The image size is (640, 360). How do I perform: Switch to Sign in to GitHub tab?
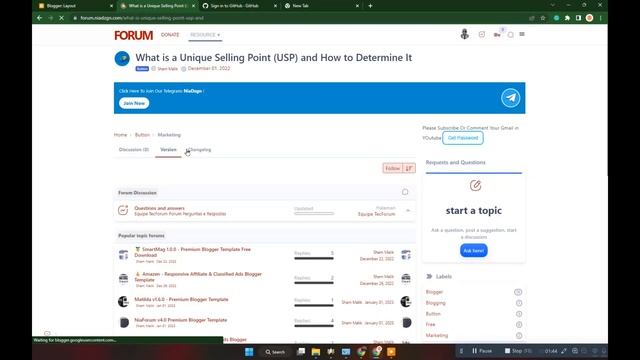click(x=239, y=6)
